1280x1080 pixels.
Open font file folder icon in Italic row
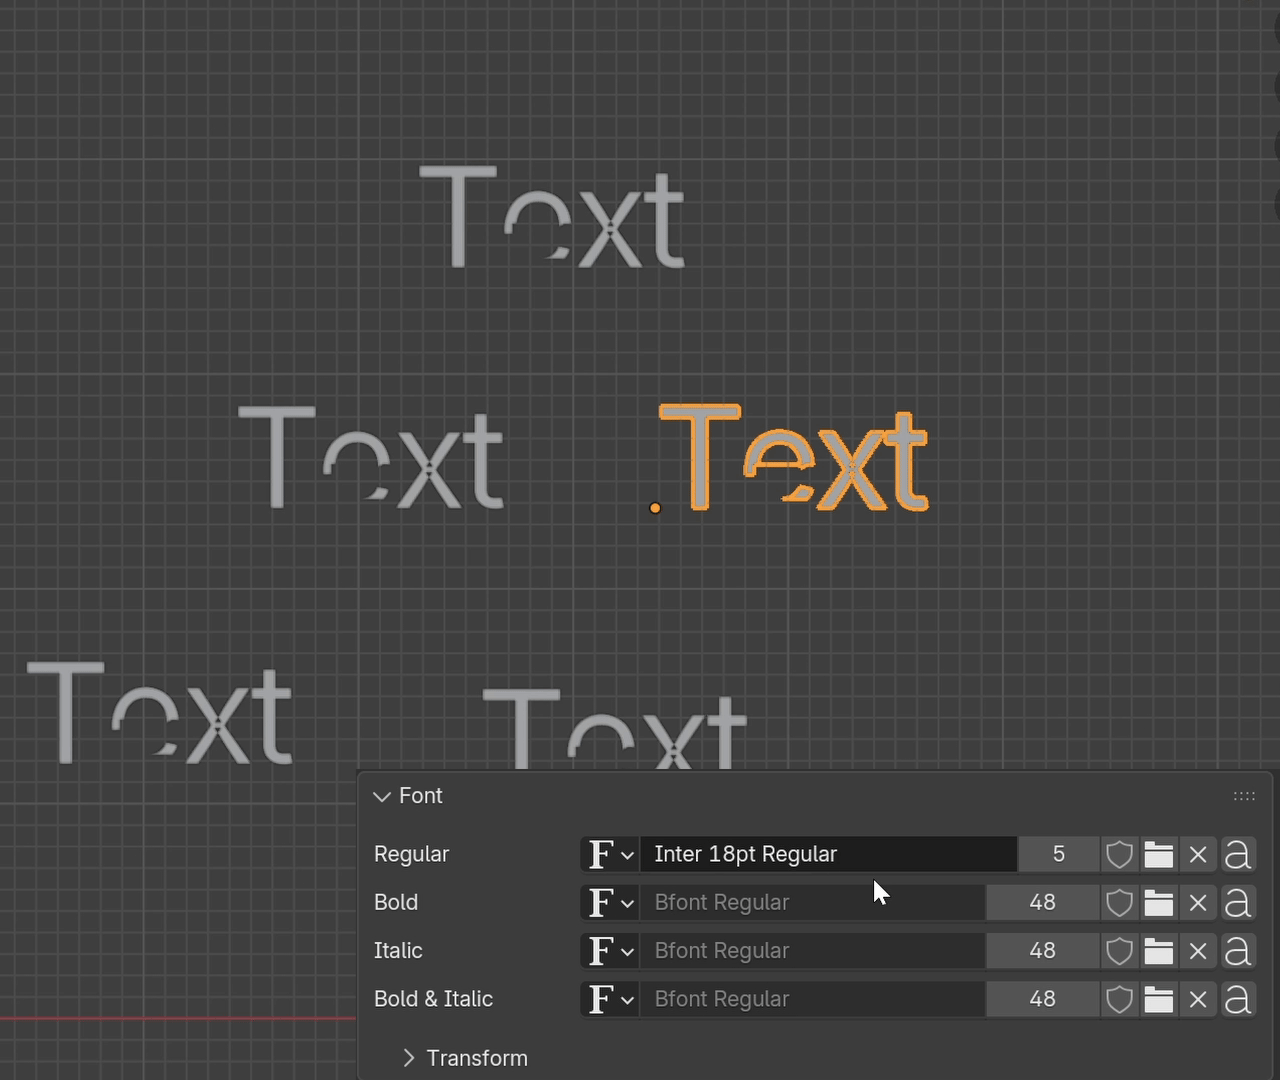[1159, 950]
